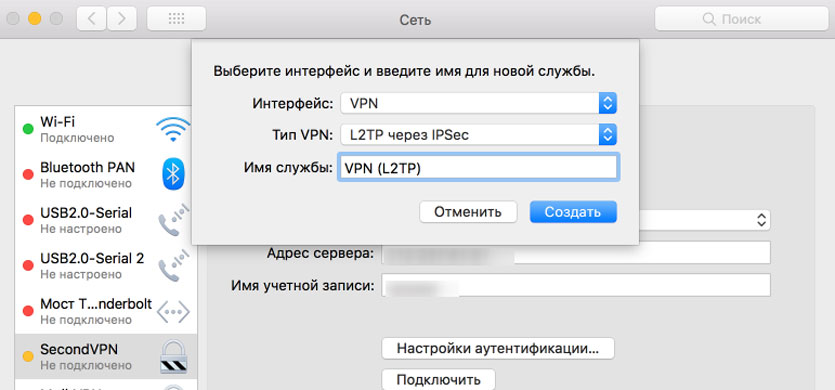Expand the Тип VPN dropdown

[x=479, y=135]
